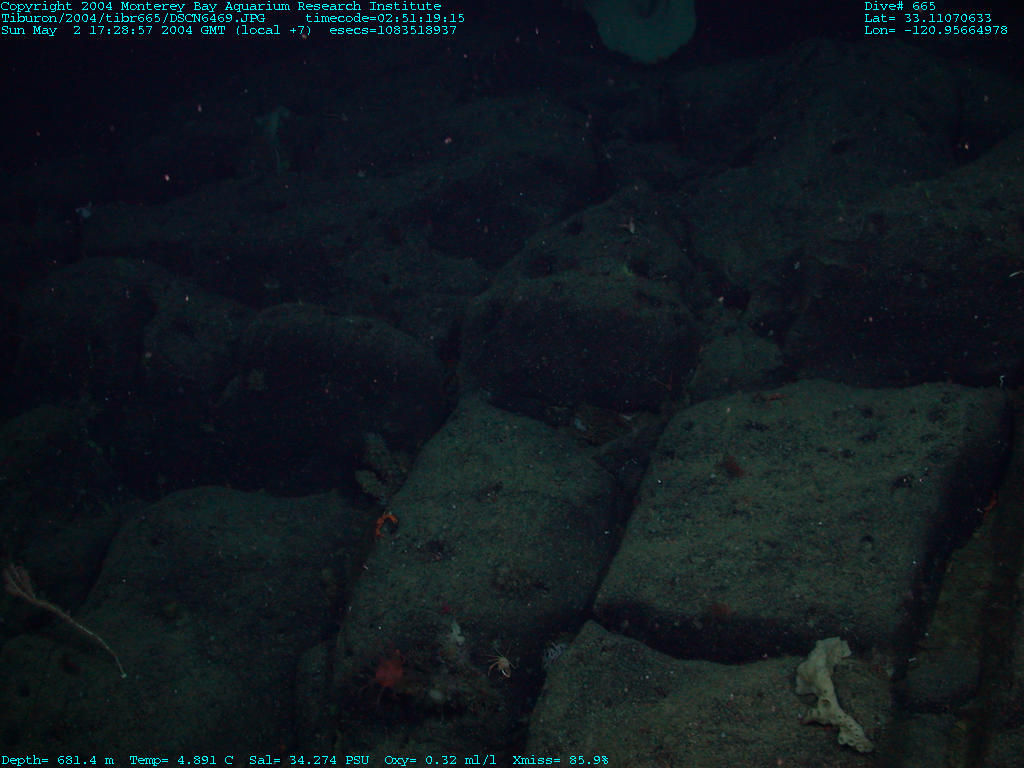Click the 'Oxy= 0.32 ml/l' readout

click(440, 760)
